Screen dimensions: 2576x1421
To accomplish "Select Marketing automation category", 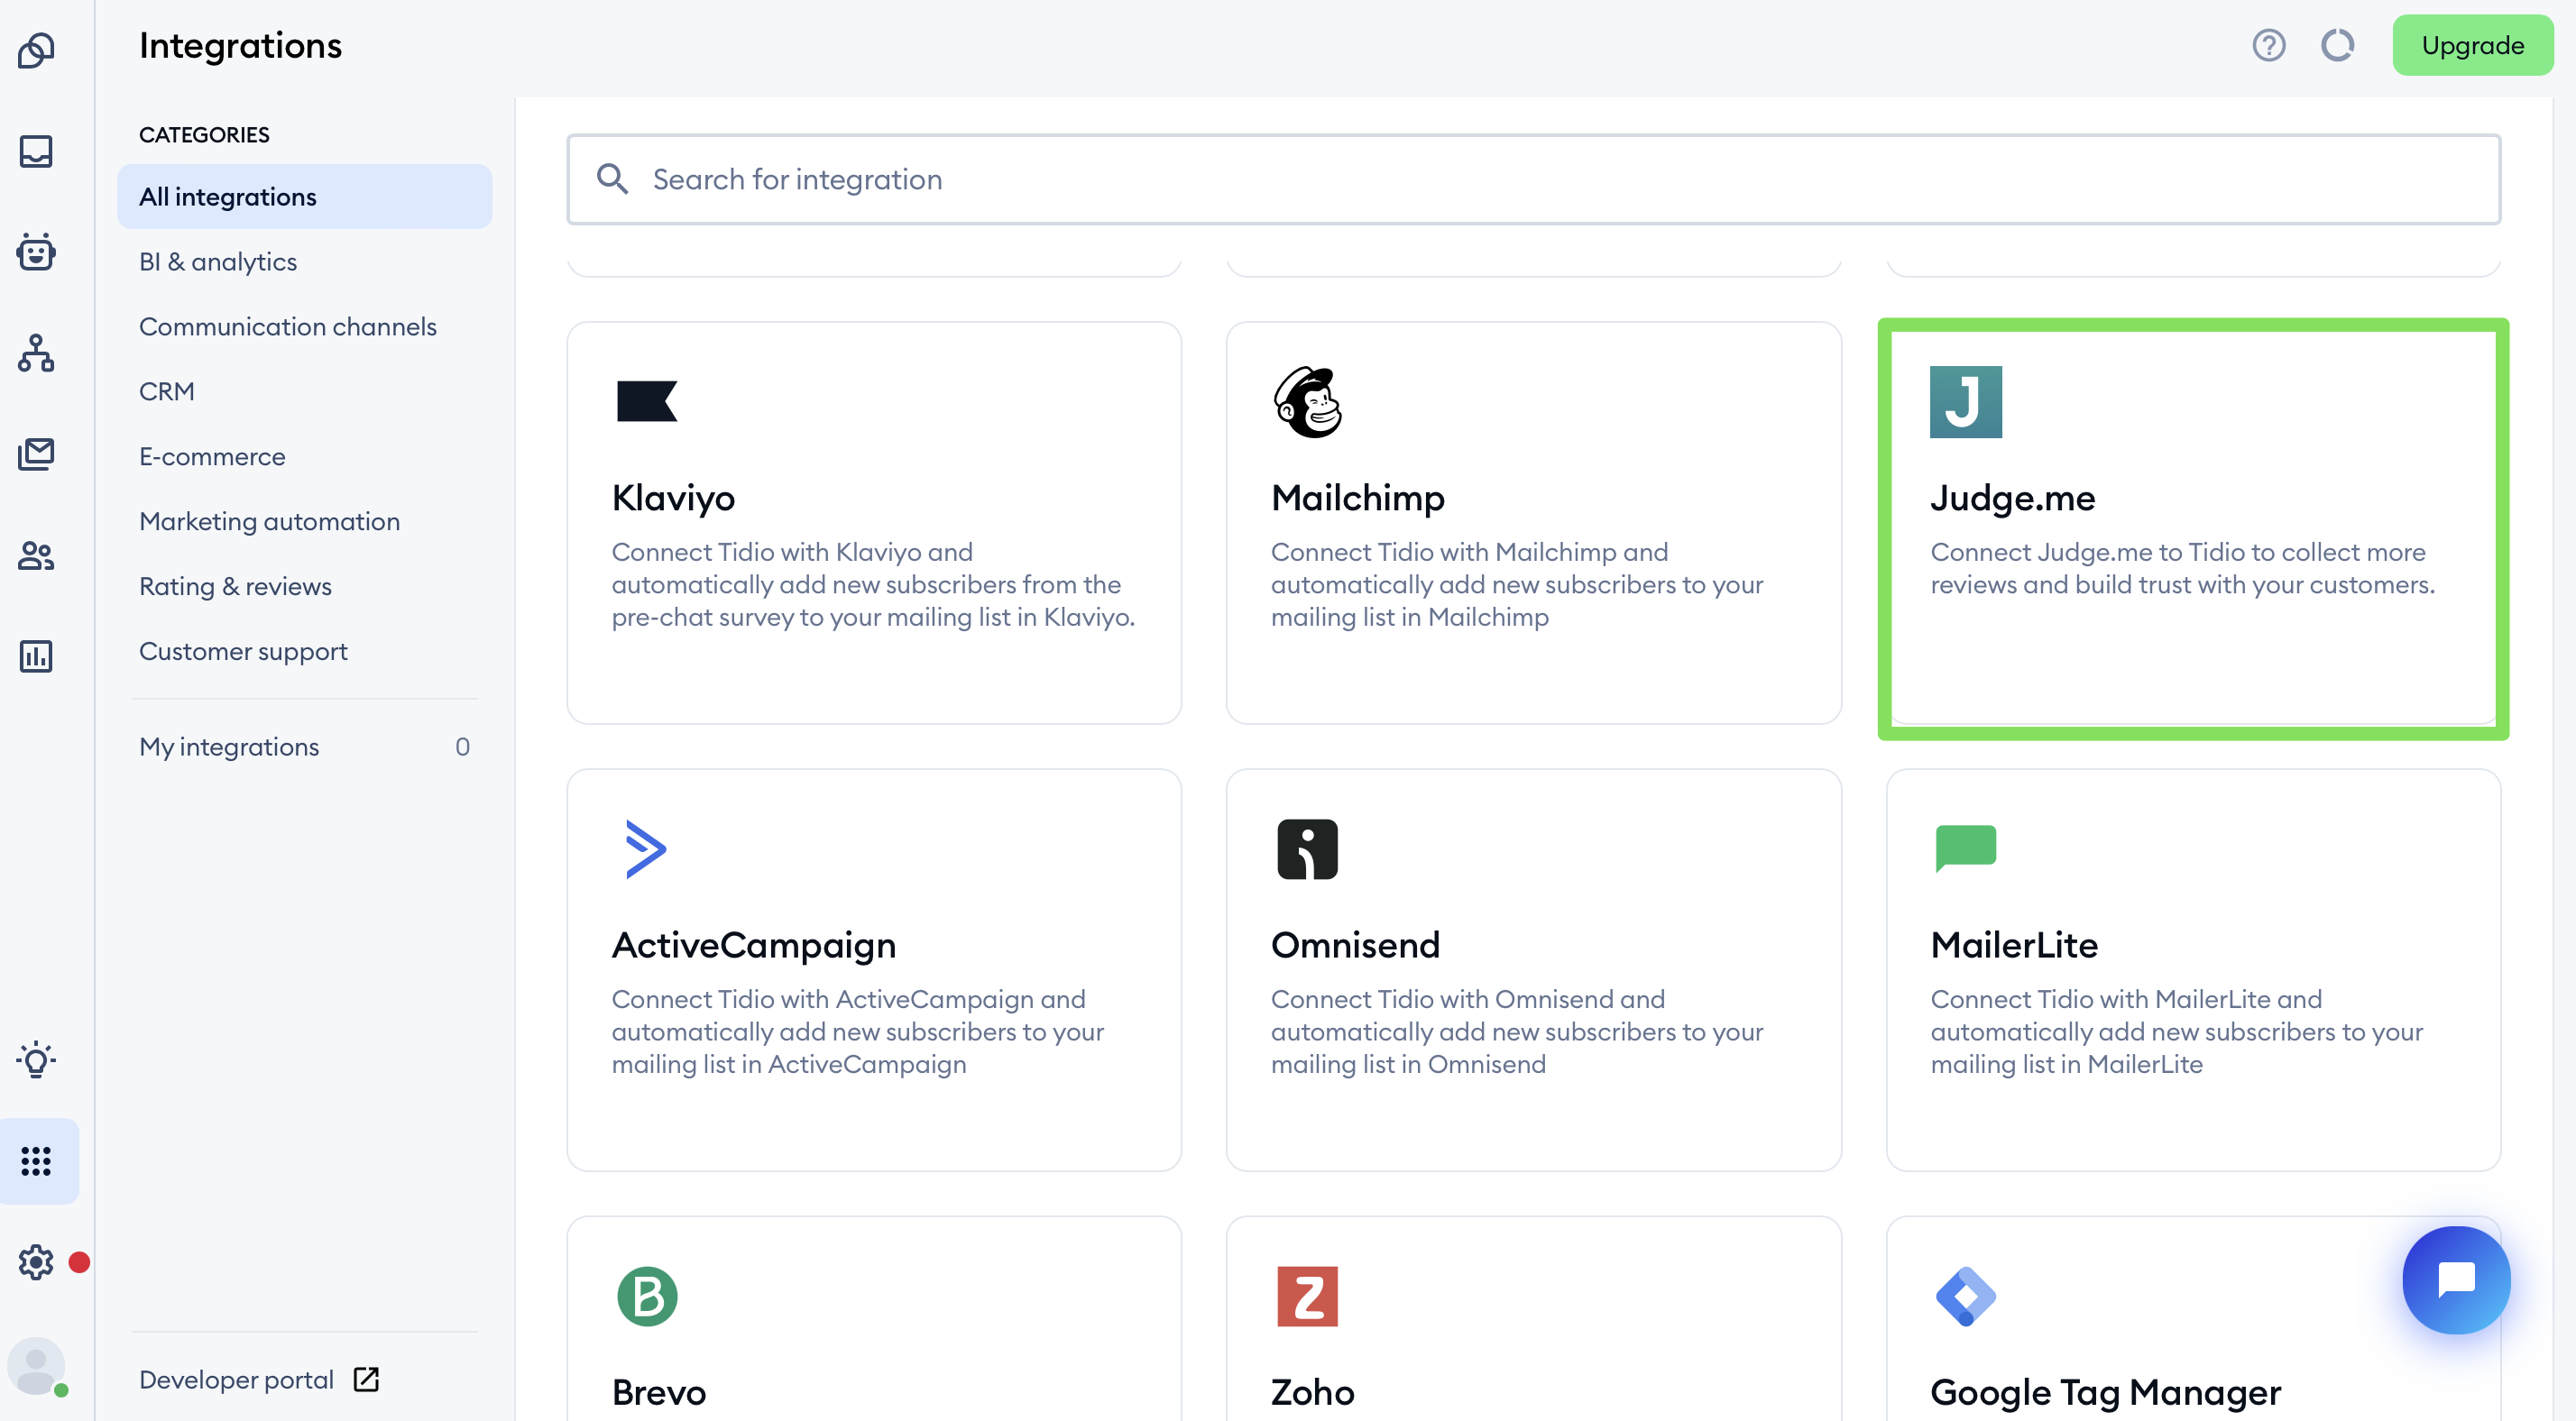I will [269, 522].
